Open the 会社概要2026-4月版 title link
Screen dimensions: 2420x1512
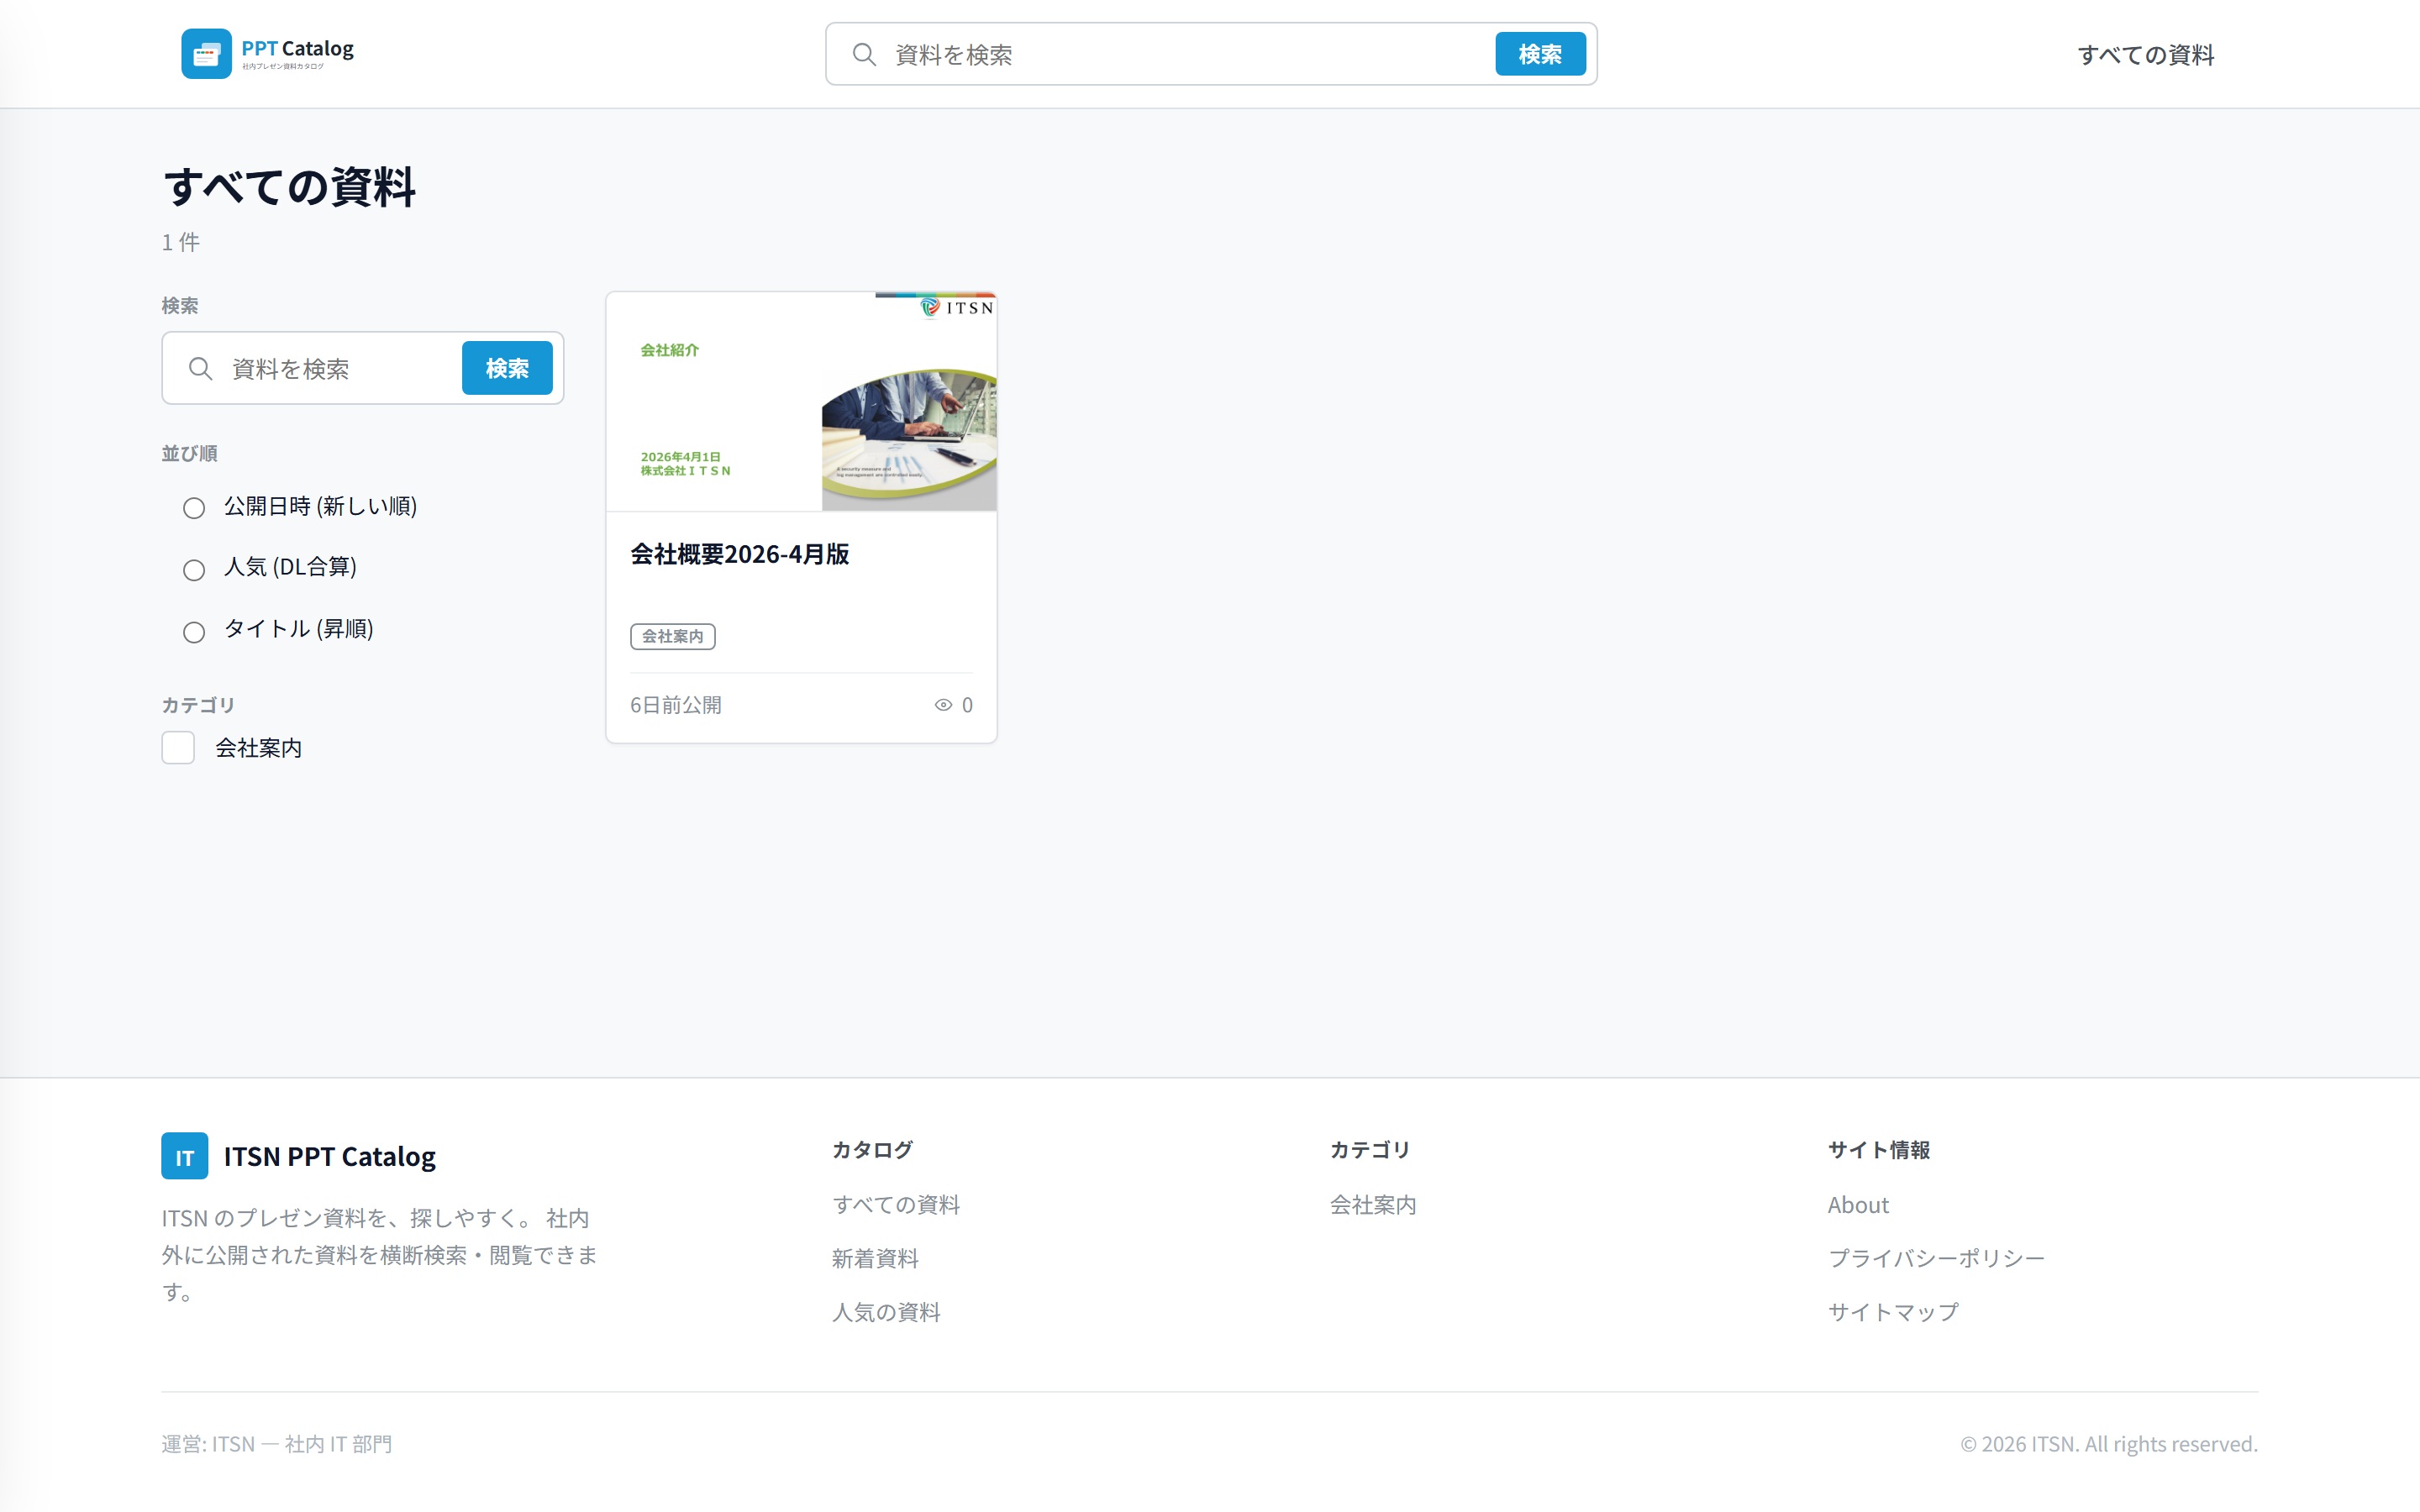740,554
